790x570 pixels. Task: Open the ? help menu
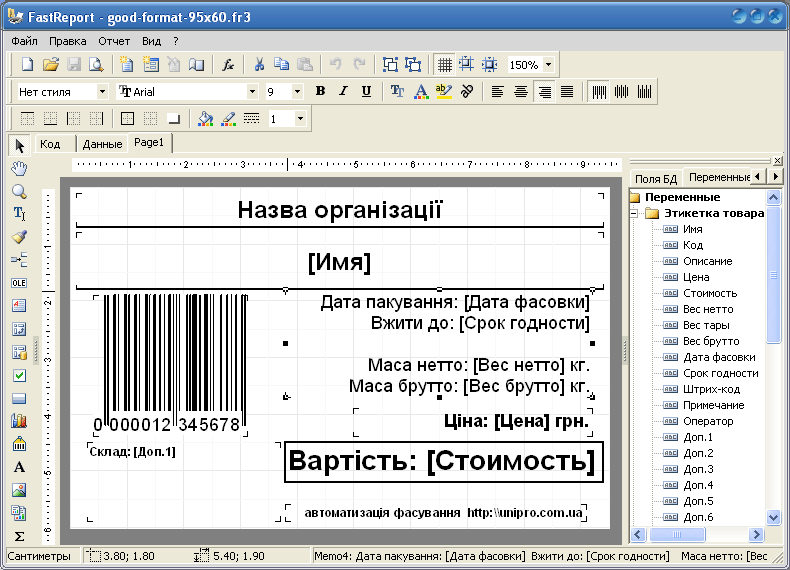(x=176, y=41)
